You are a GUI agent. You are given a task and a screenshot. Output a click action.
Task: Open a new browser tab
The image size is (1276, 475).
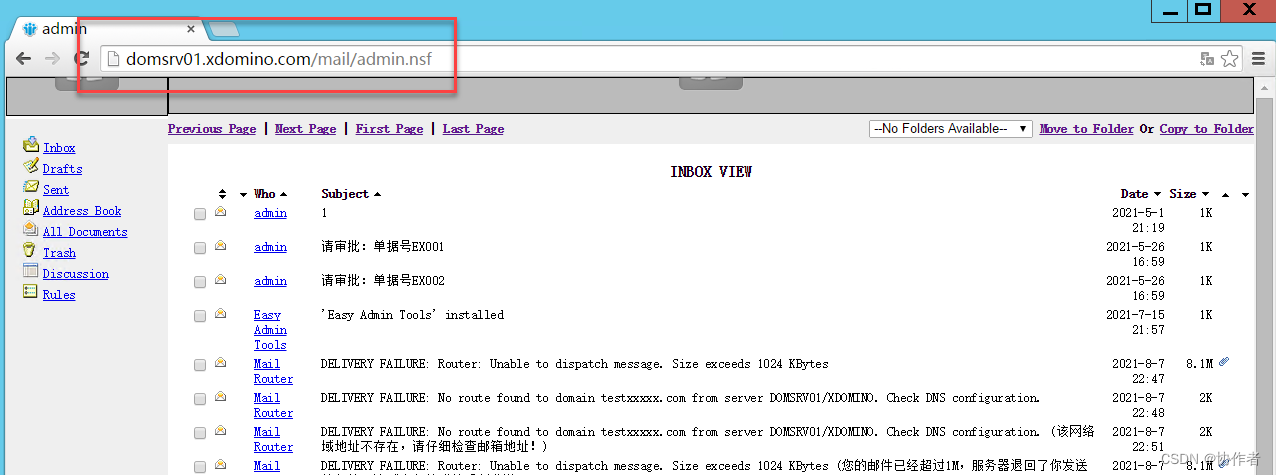224,30
